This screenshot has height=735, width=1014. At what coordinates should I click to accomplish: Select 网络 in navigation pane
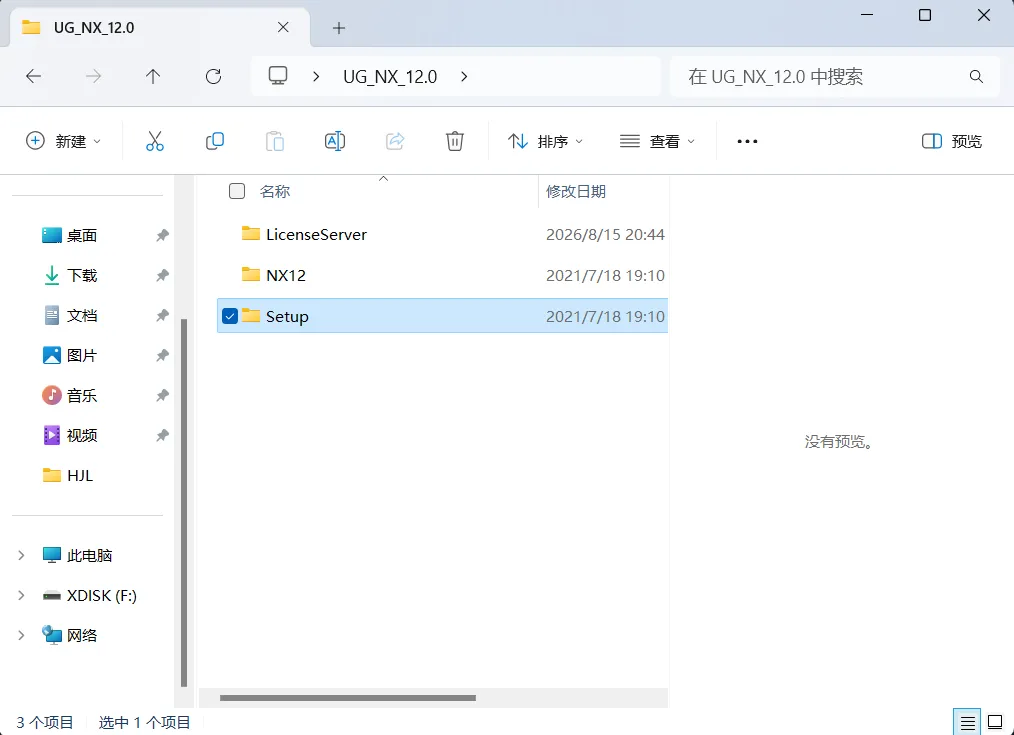(x=81, y=635)
